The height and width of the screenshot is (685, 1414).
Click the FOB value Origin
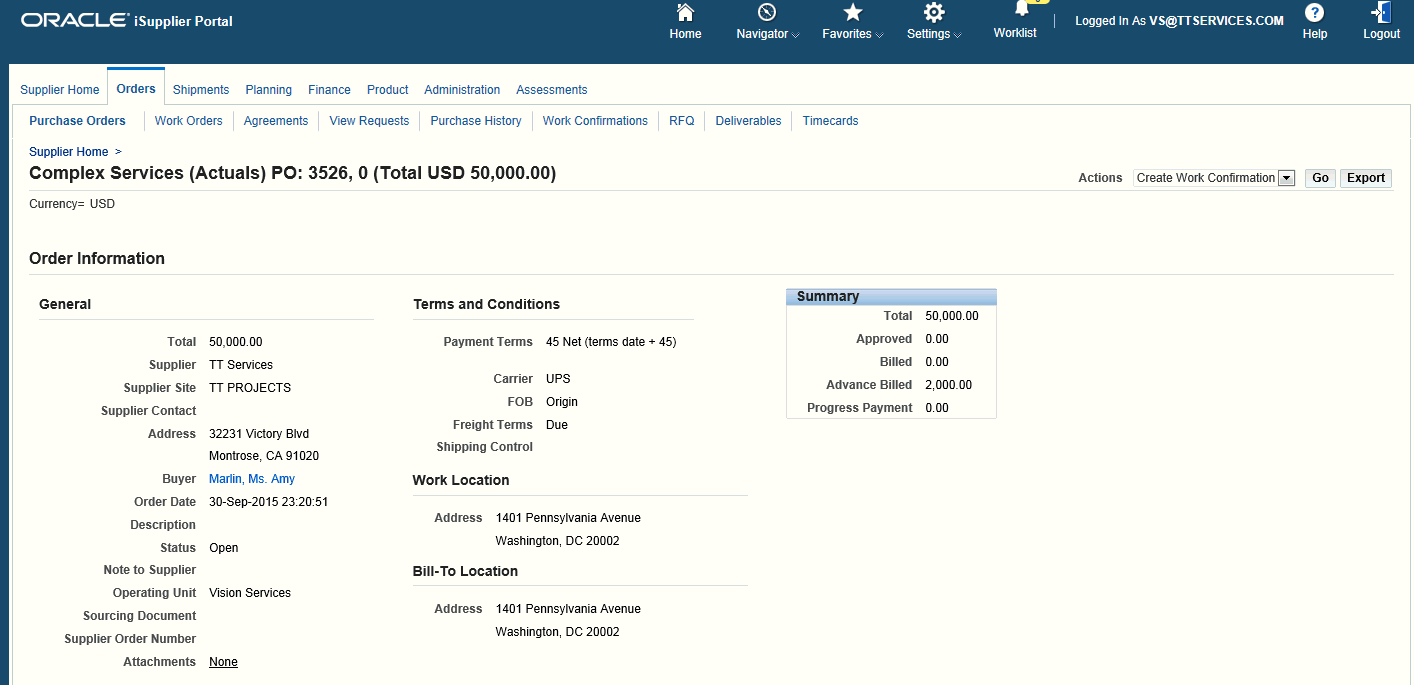pyautogui.click(x=562, y=402)
